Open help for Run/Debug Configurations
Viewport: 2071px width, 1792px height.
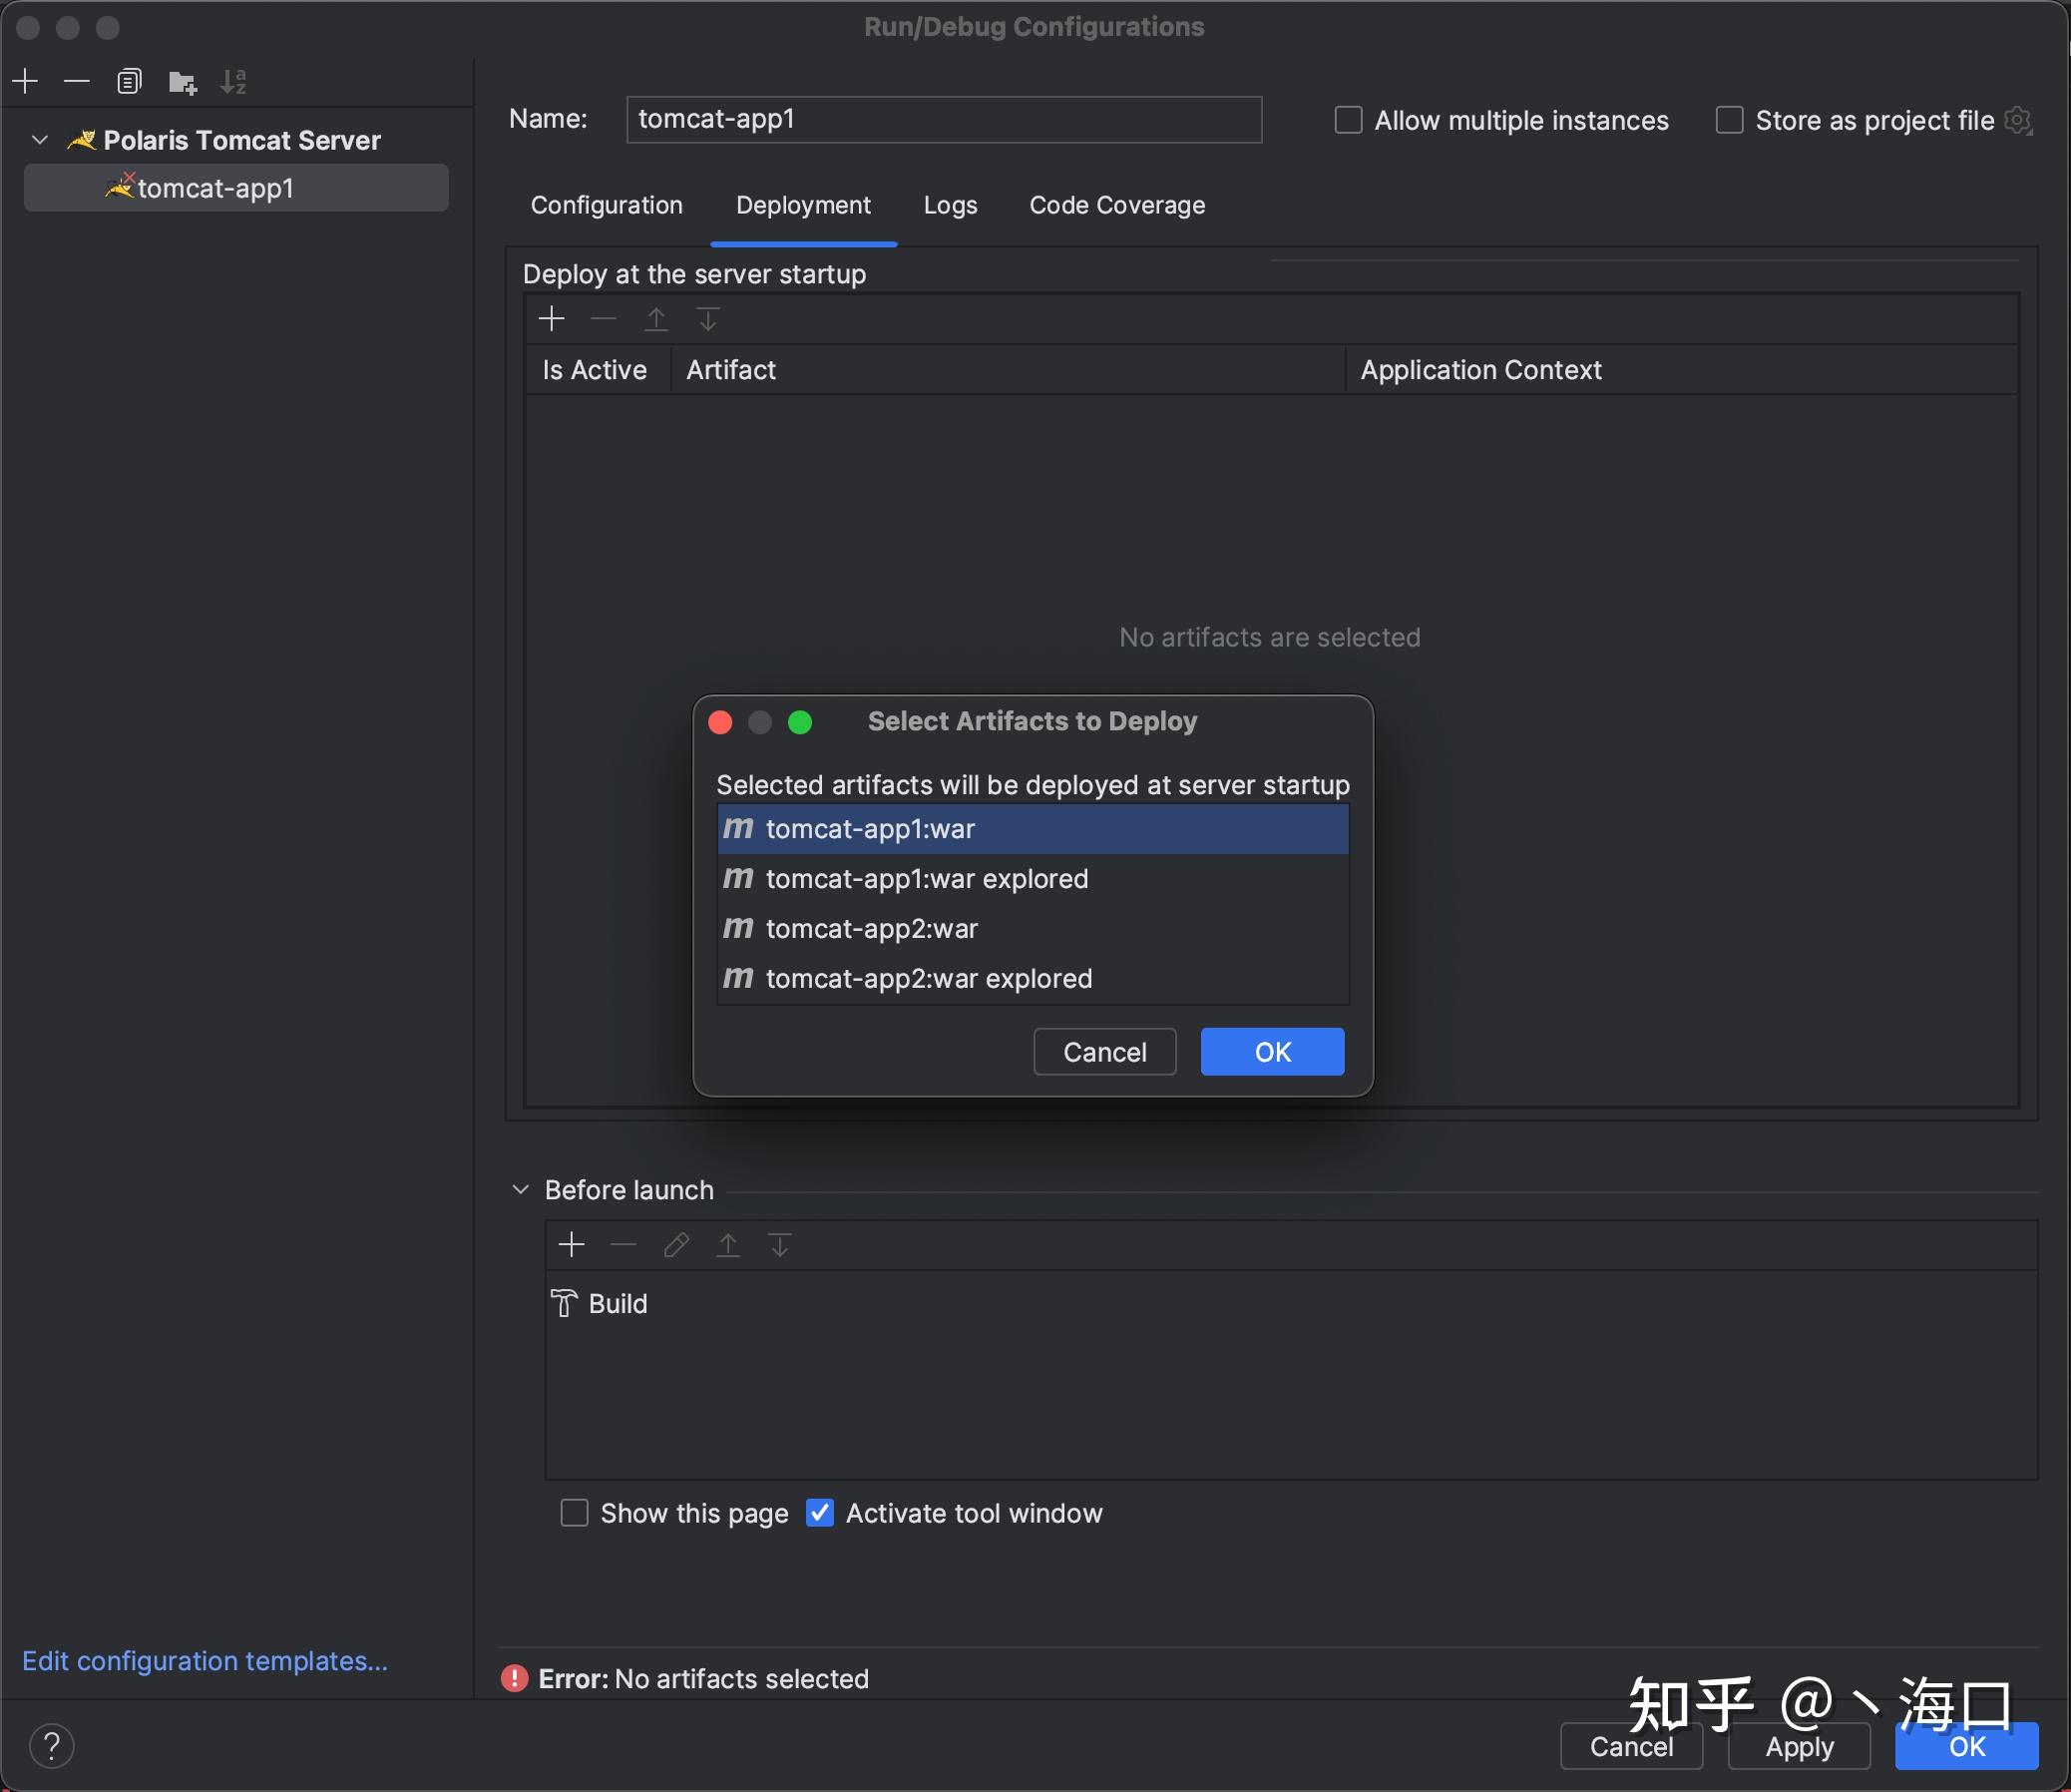[52, 1744]
